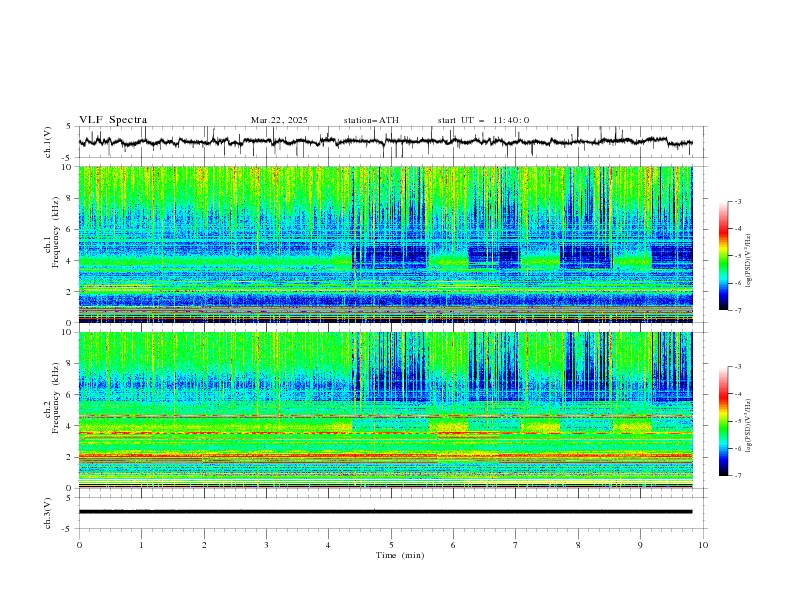The width and height of the screenshot is (792, 612).
Task: Click the ch.2 spectrogram color bar
Action: pyautogui.click(x=723, y=421)
